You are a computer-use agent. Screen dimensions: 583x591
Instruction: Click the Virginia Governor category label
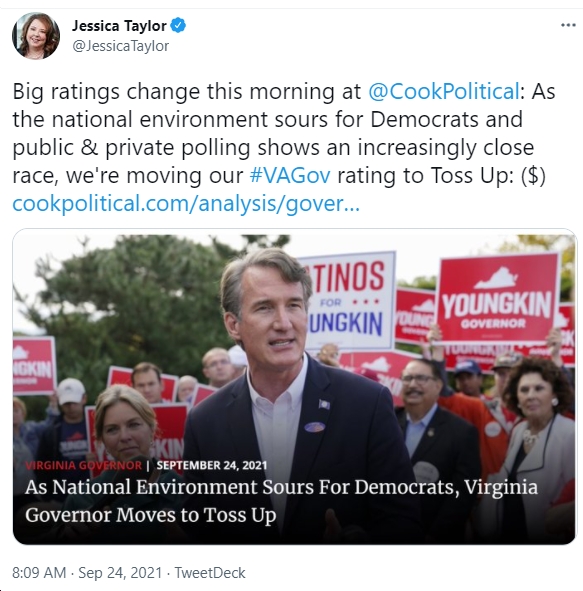click(x=83, y=465)
